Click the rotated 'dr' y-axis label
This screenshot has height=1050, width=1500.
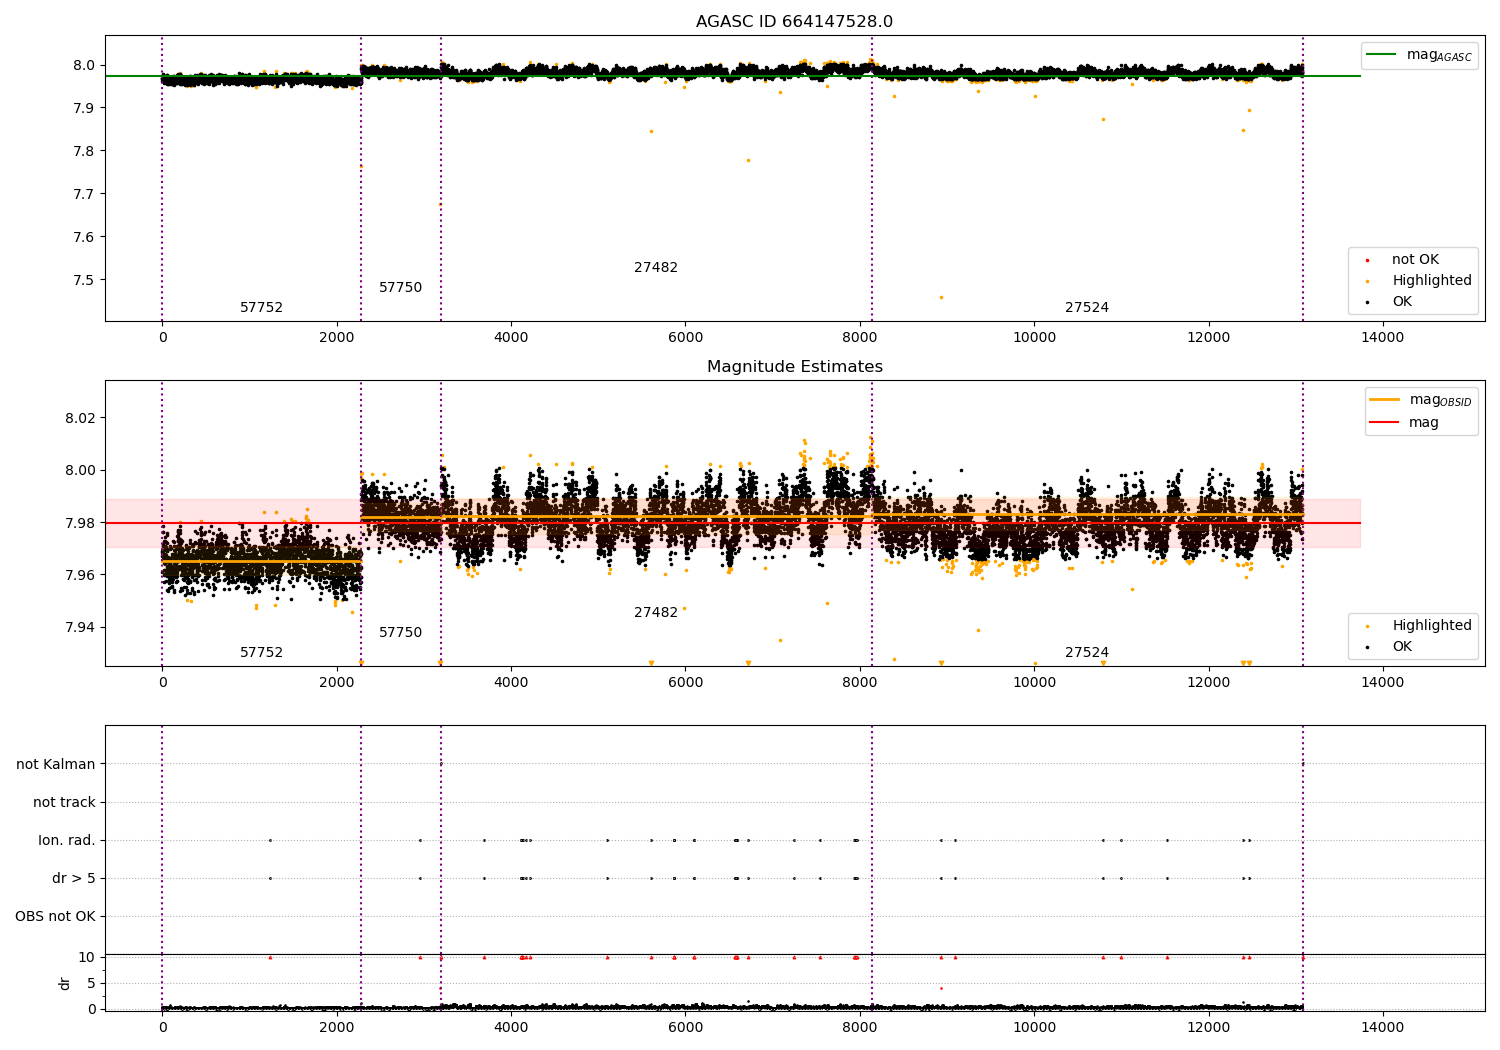65,983
